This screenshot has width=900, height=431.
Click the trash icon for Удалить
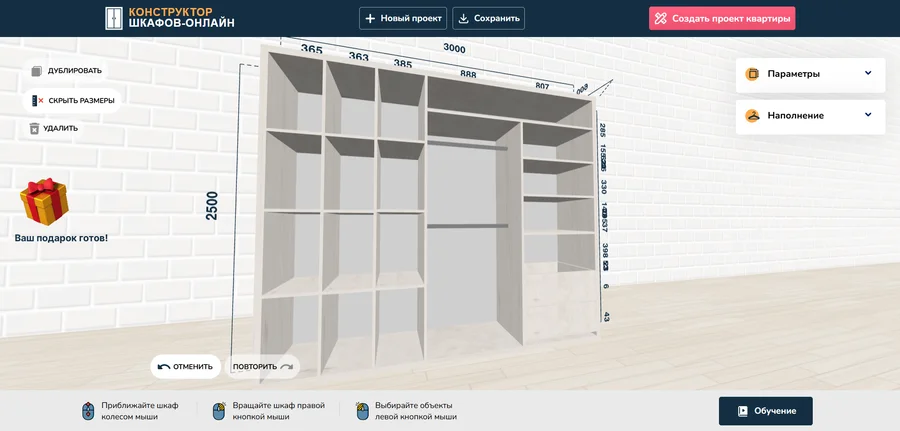(35, 128)
